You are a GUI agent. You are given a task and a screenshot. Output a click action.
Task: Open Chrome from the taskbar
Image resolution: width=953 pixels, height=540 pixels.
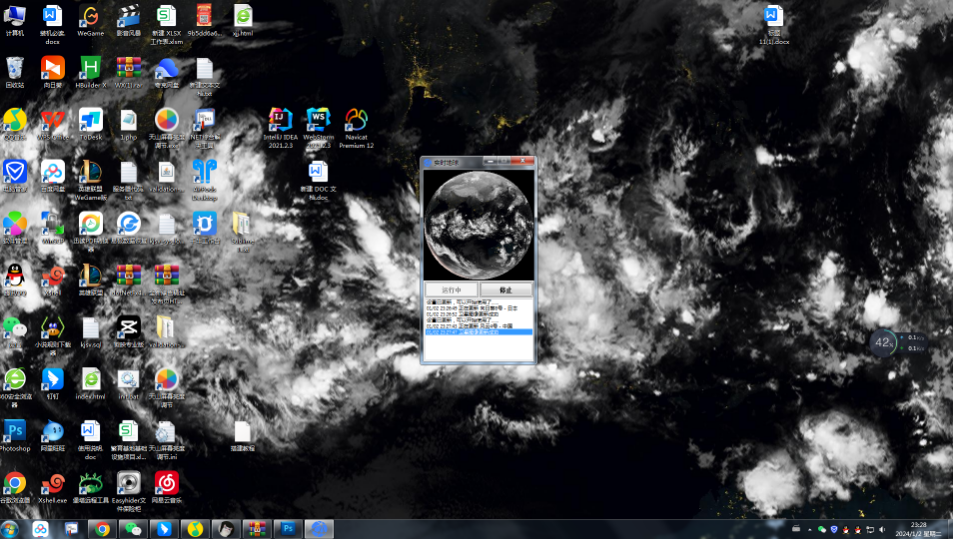[102, 529]
